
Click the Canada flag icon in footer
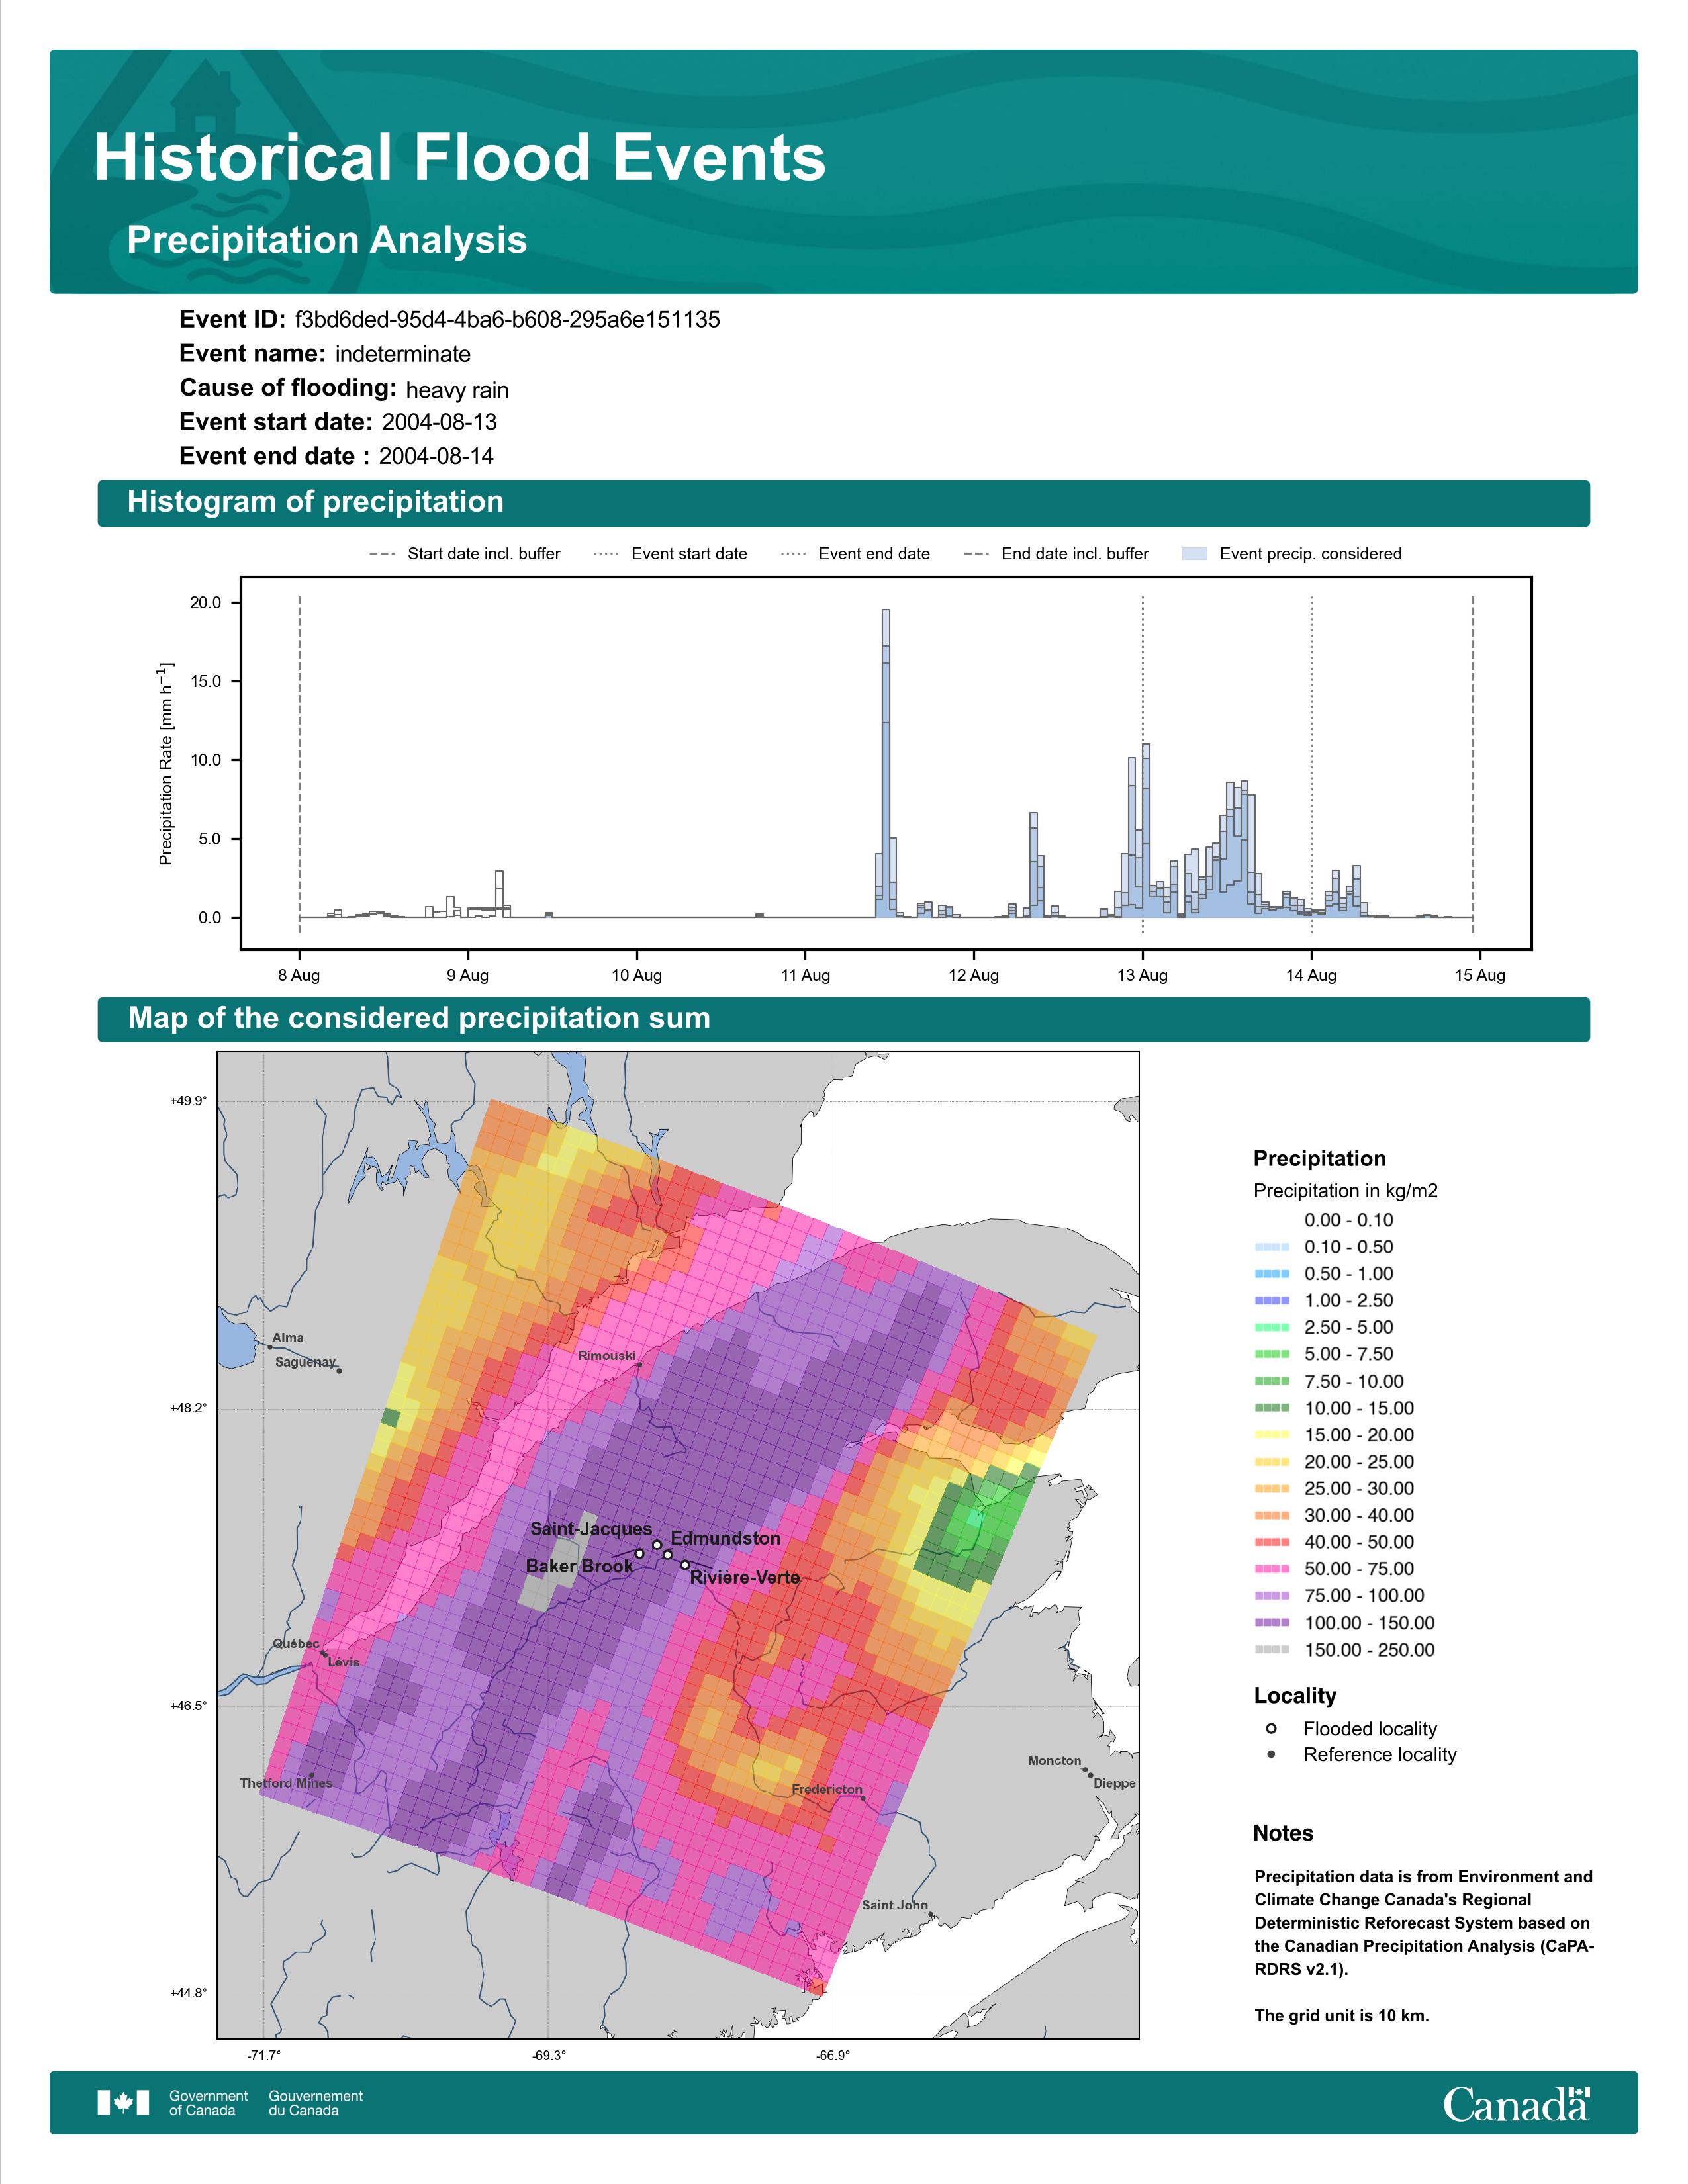pos(123,2102)
